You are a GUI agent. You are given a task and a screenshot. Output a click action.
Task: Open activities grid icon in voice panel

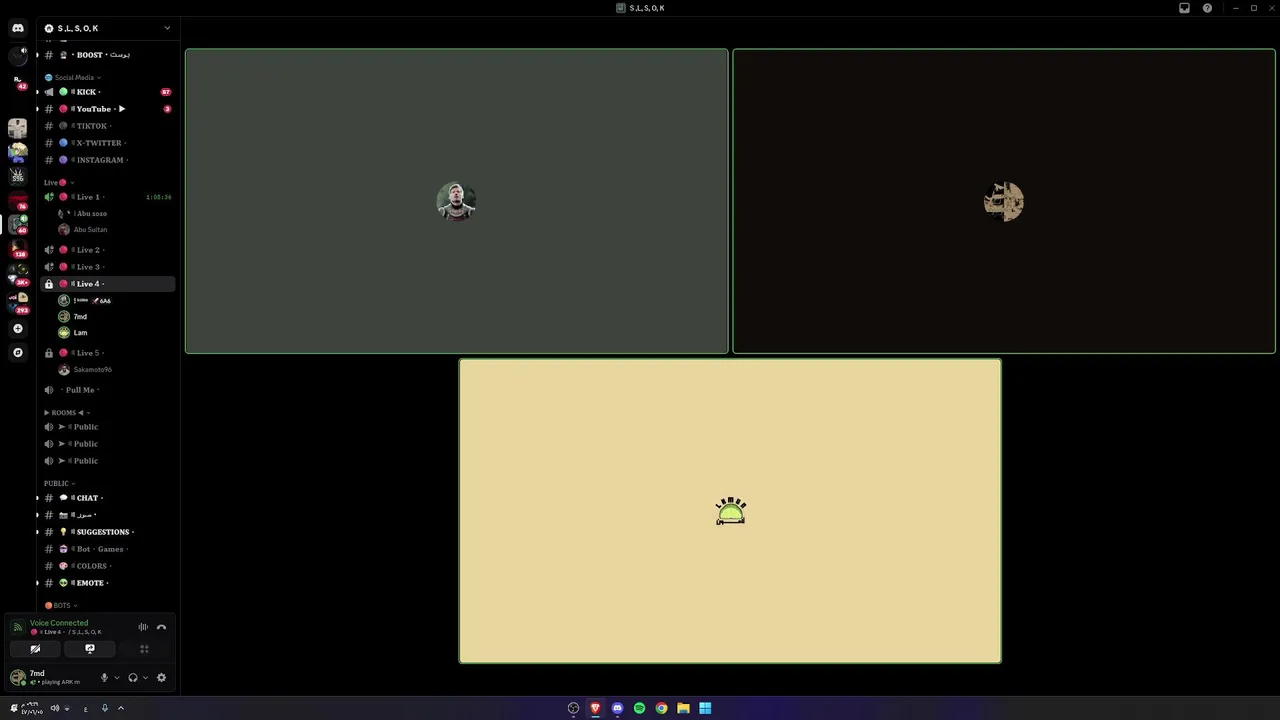pyautogui.click(x=144, y=649)
